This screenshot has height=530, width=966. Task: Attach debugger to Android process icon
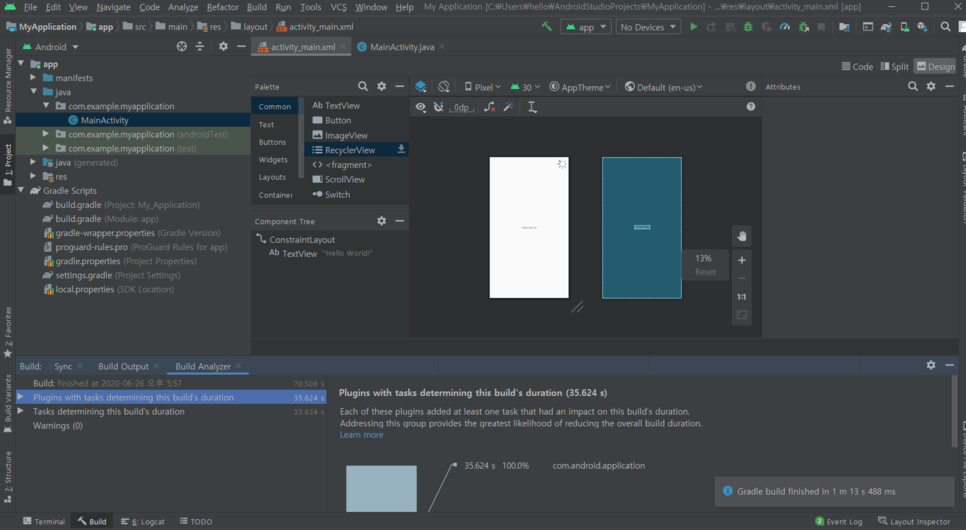point(803,27)
